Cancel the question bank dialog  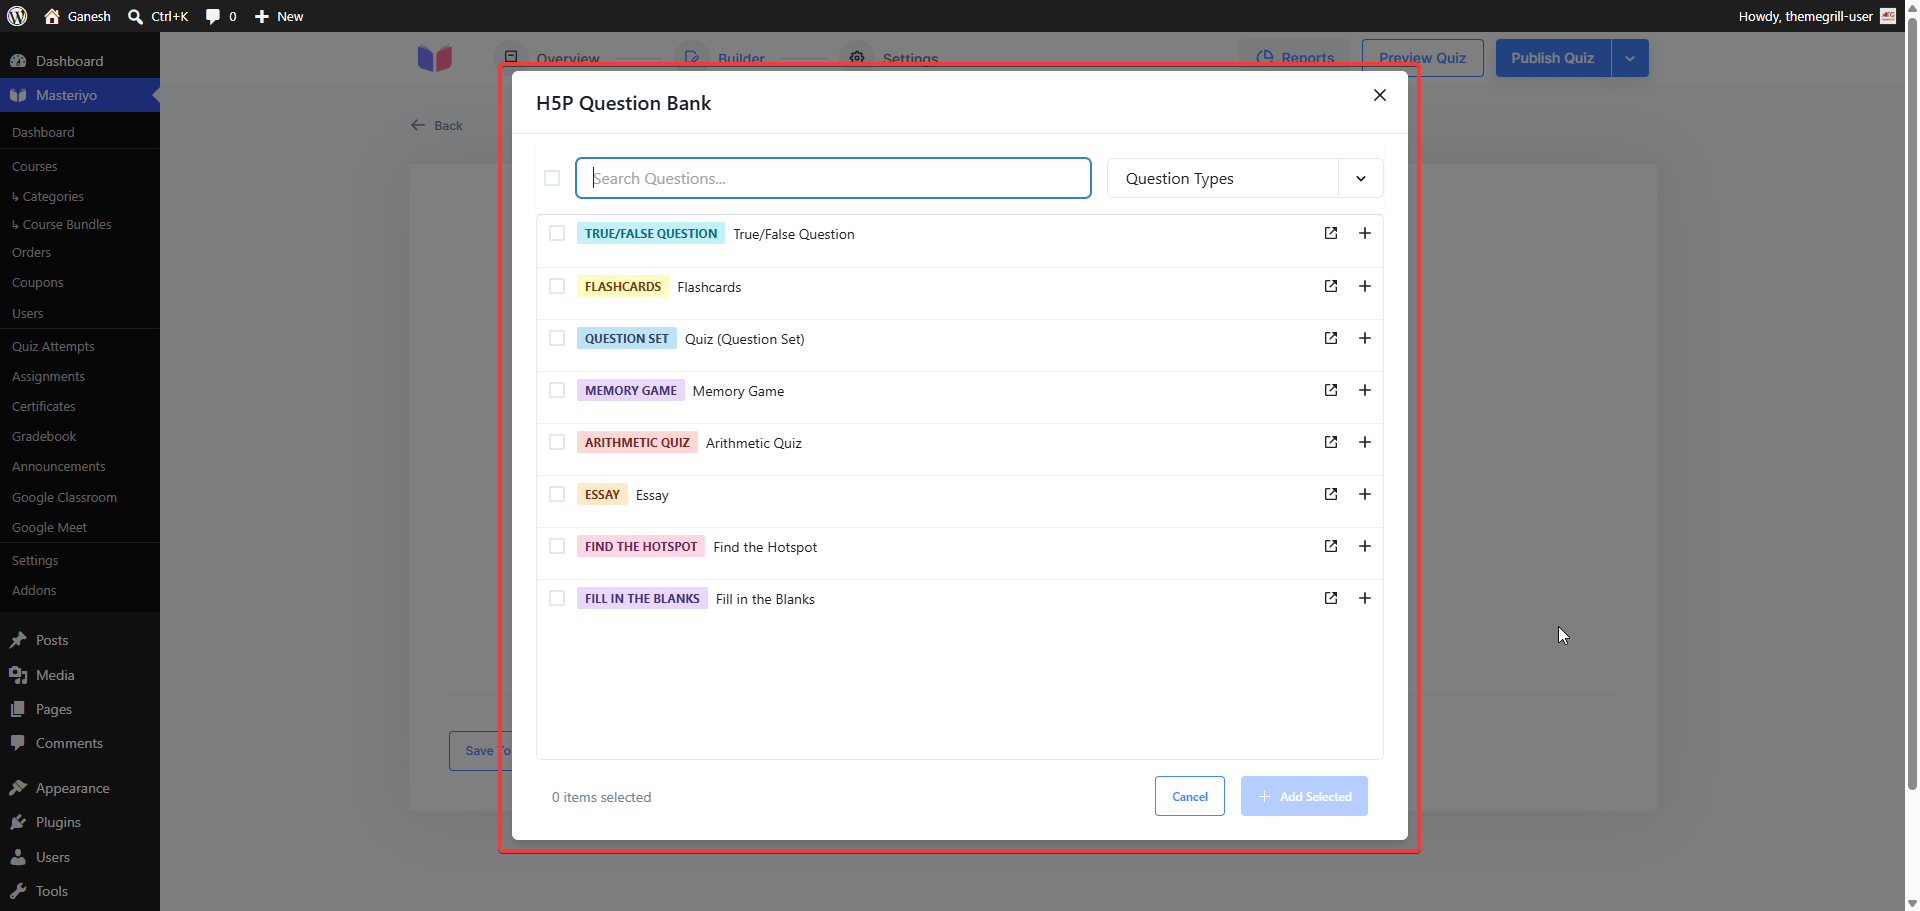(1190, 796)
